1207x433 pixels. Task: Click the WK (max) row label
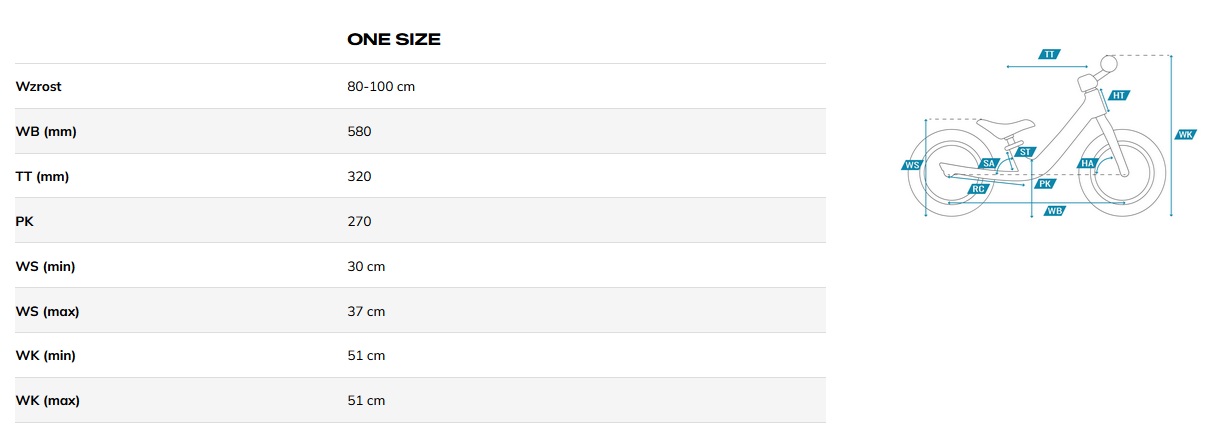pyautogui.click(x=48, y=401)
